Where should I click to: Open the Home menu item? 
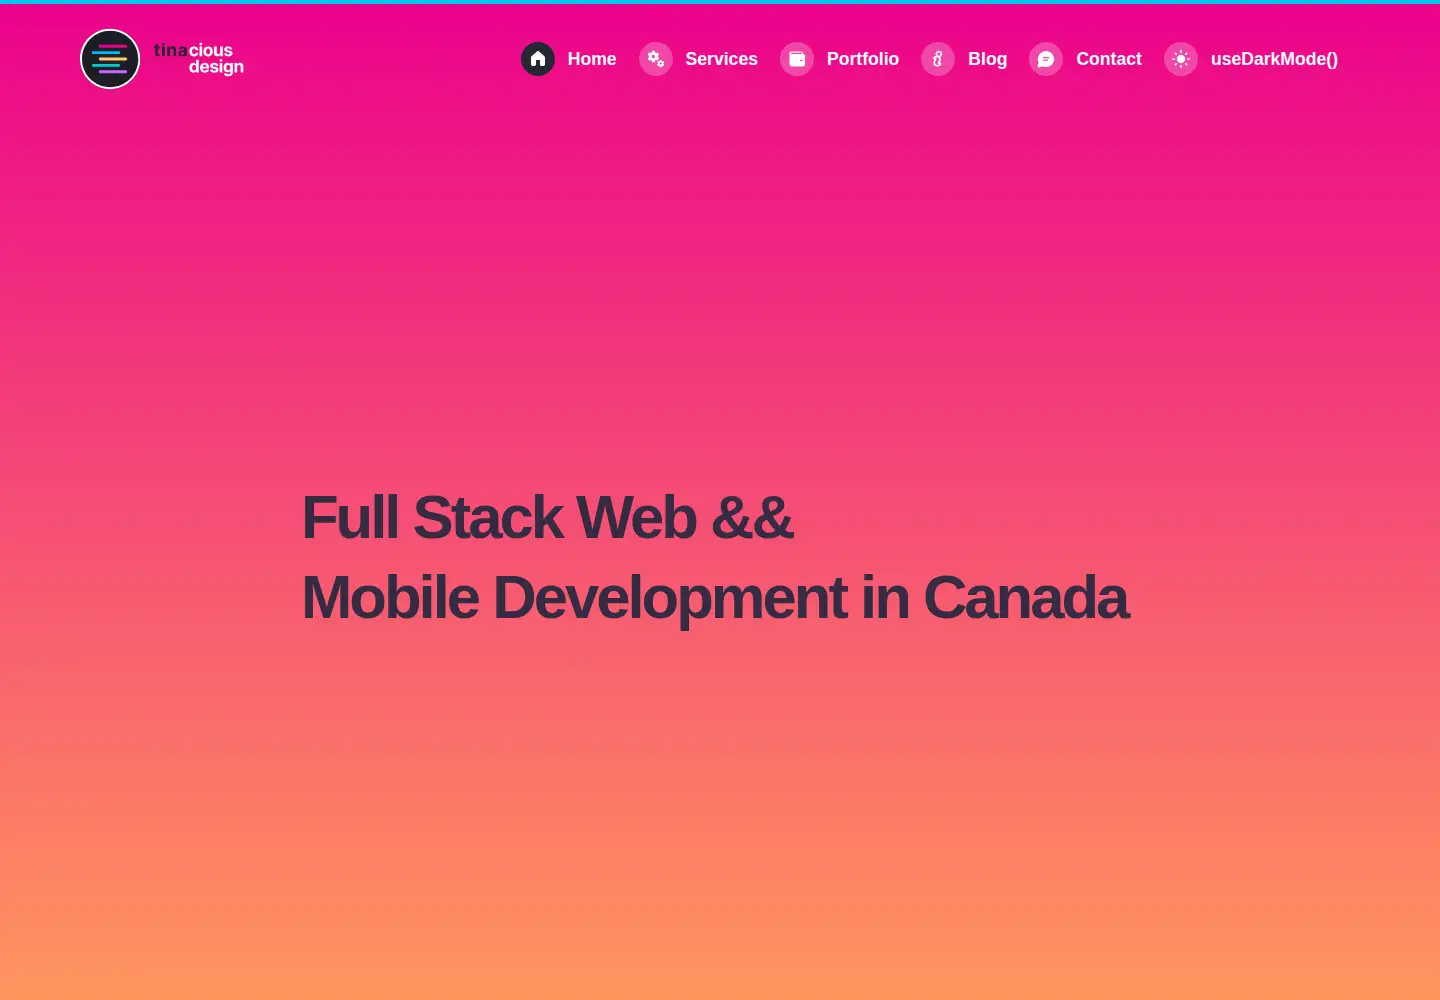592,59
